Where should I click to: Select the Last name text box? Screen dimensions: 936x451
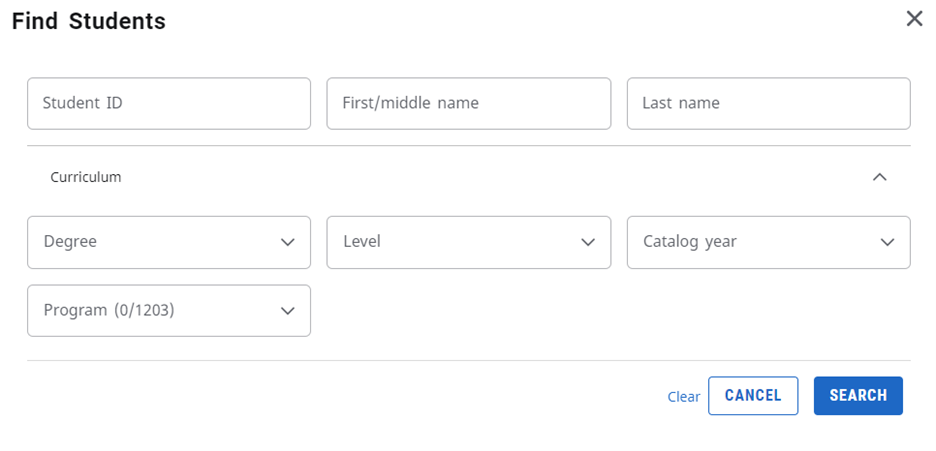[x=768, y=103]
